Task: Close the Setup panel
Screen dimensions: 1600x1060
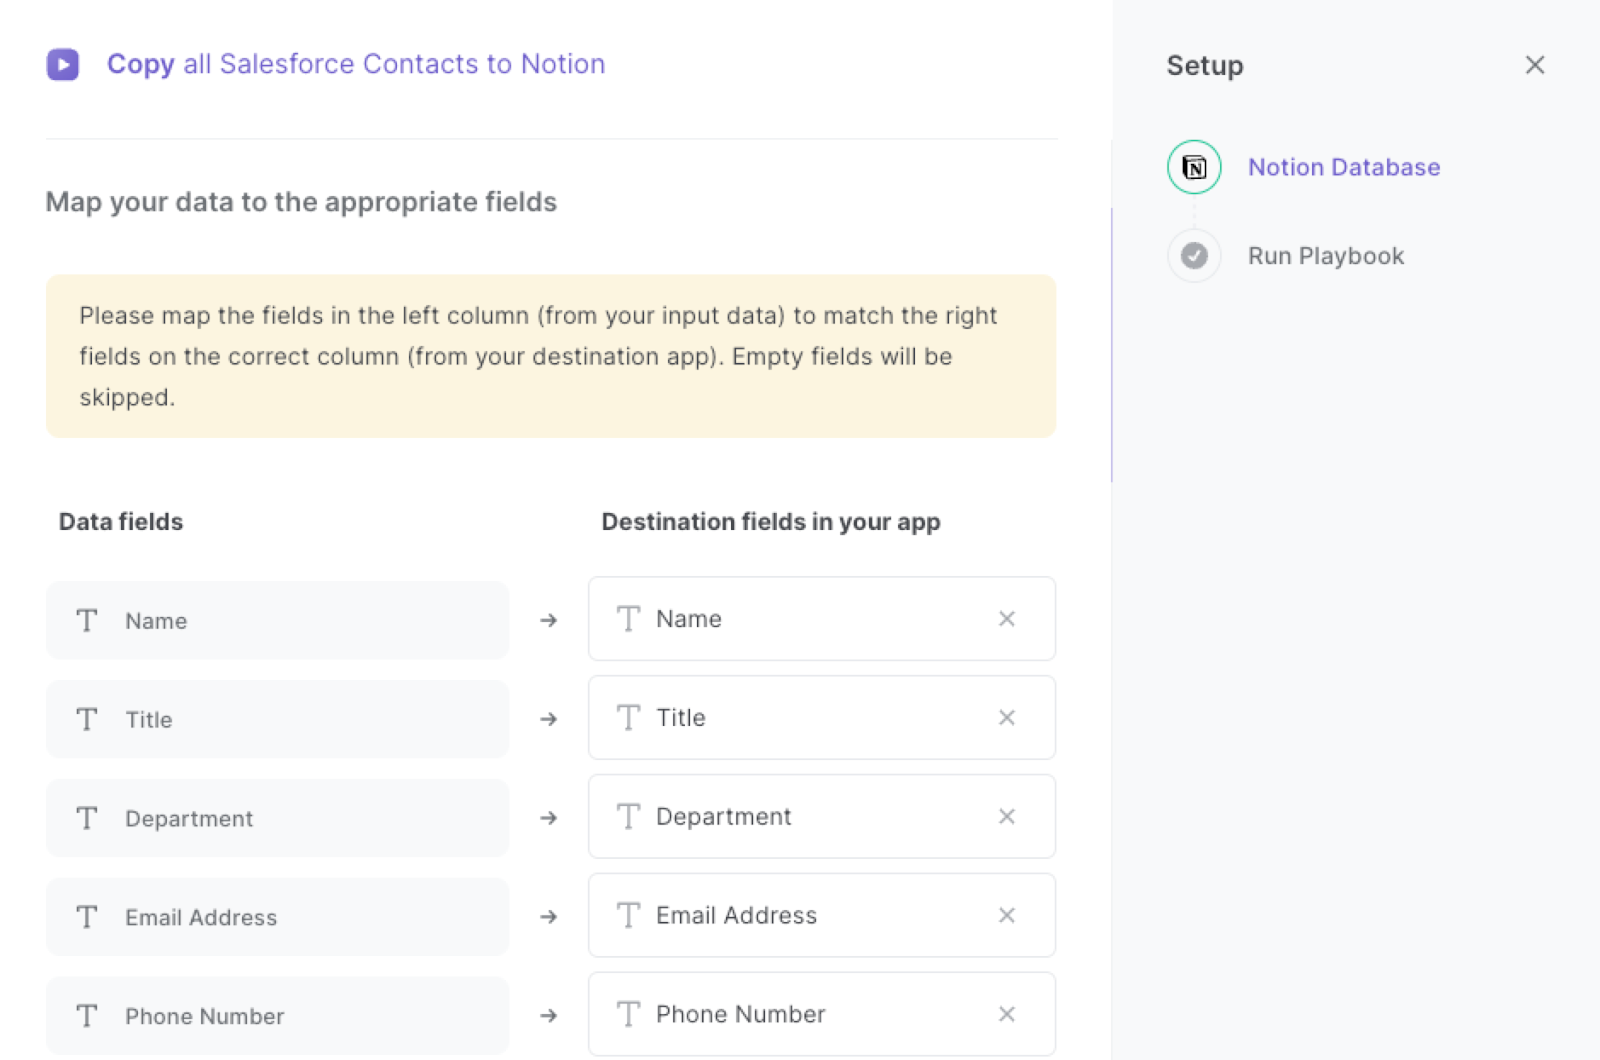Action: tap(1534, 64)
